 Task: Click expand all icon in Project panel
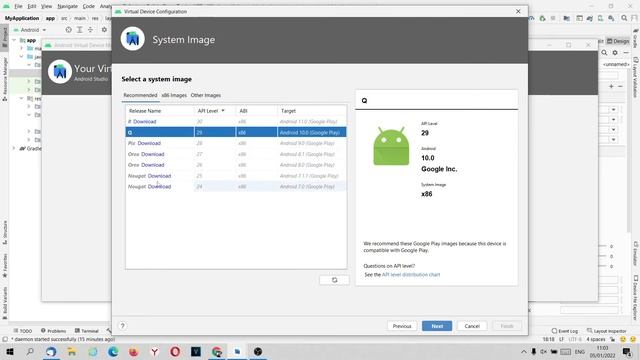80,30
